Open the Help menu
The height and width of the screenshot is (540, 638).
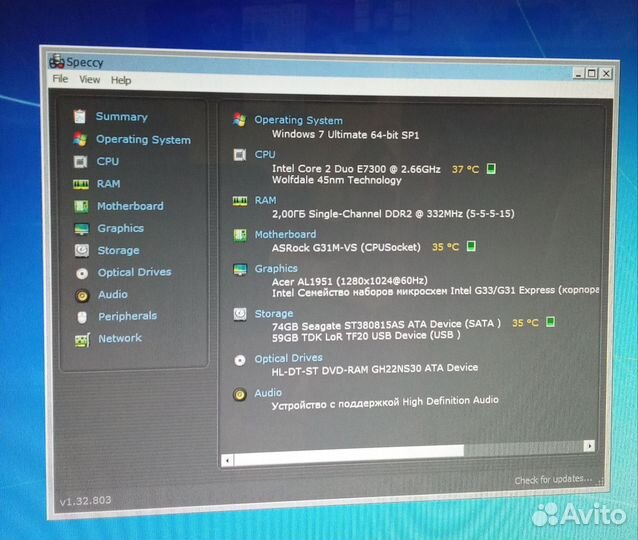(x=121, y=80)
